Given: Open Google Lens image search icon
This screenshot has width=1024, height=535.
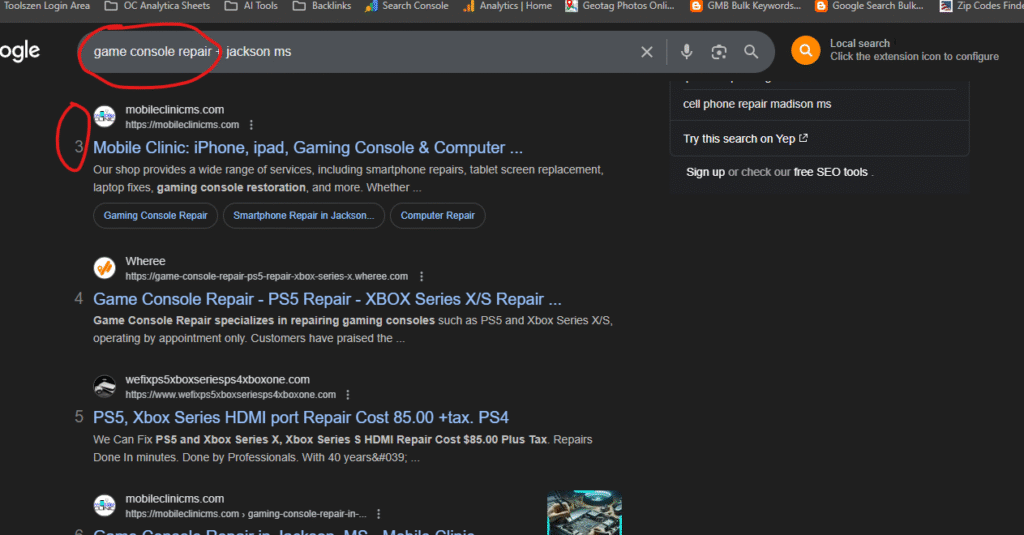Looking at the screenshot, I should pyautogui.click(x=718, y=52).
